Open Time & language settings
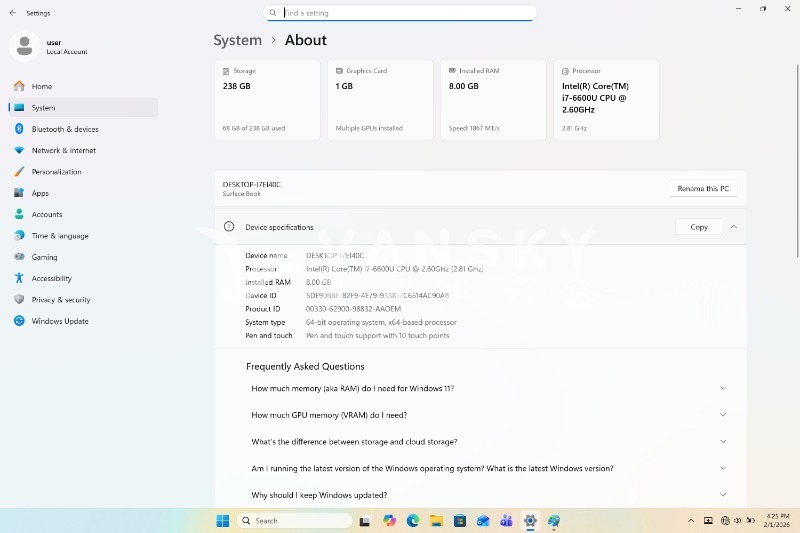 (x=83, y=236)
